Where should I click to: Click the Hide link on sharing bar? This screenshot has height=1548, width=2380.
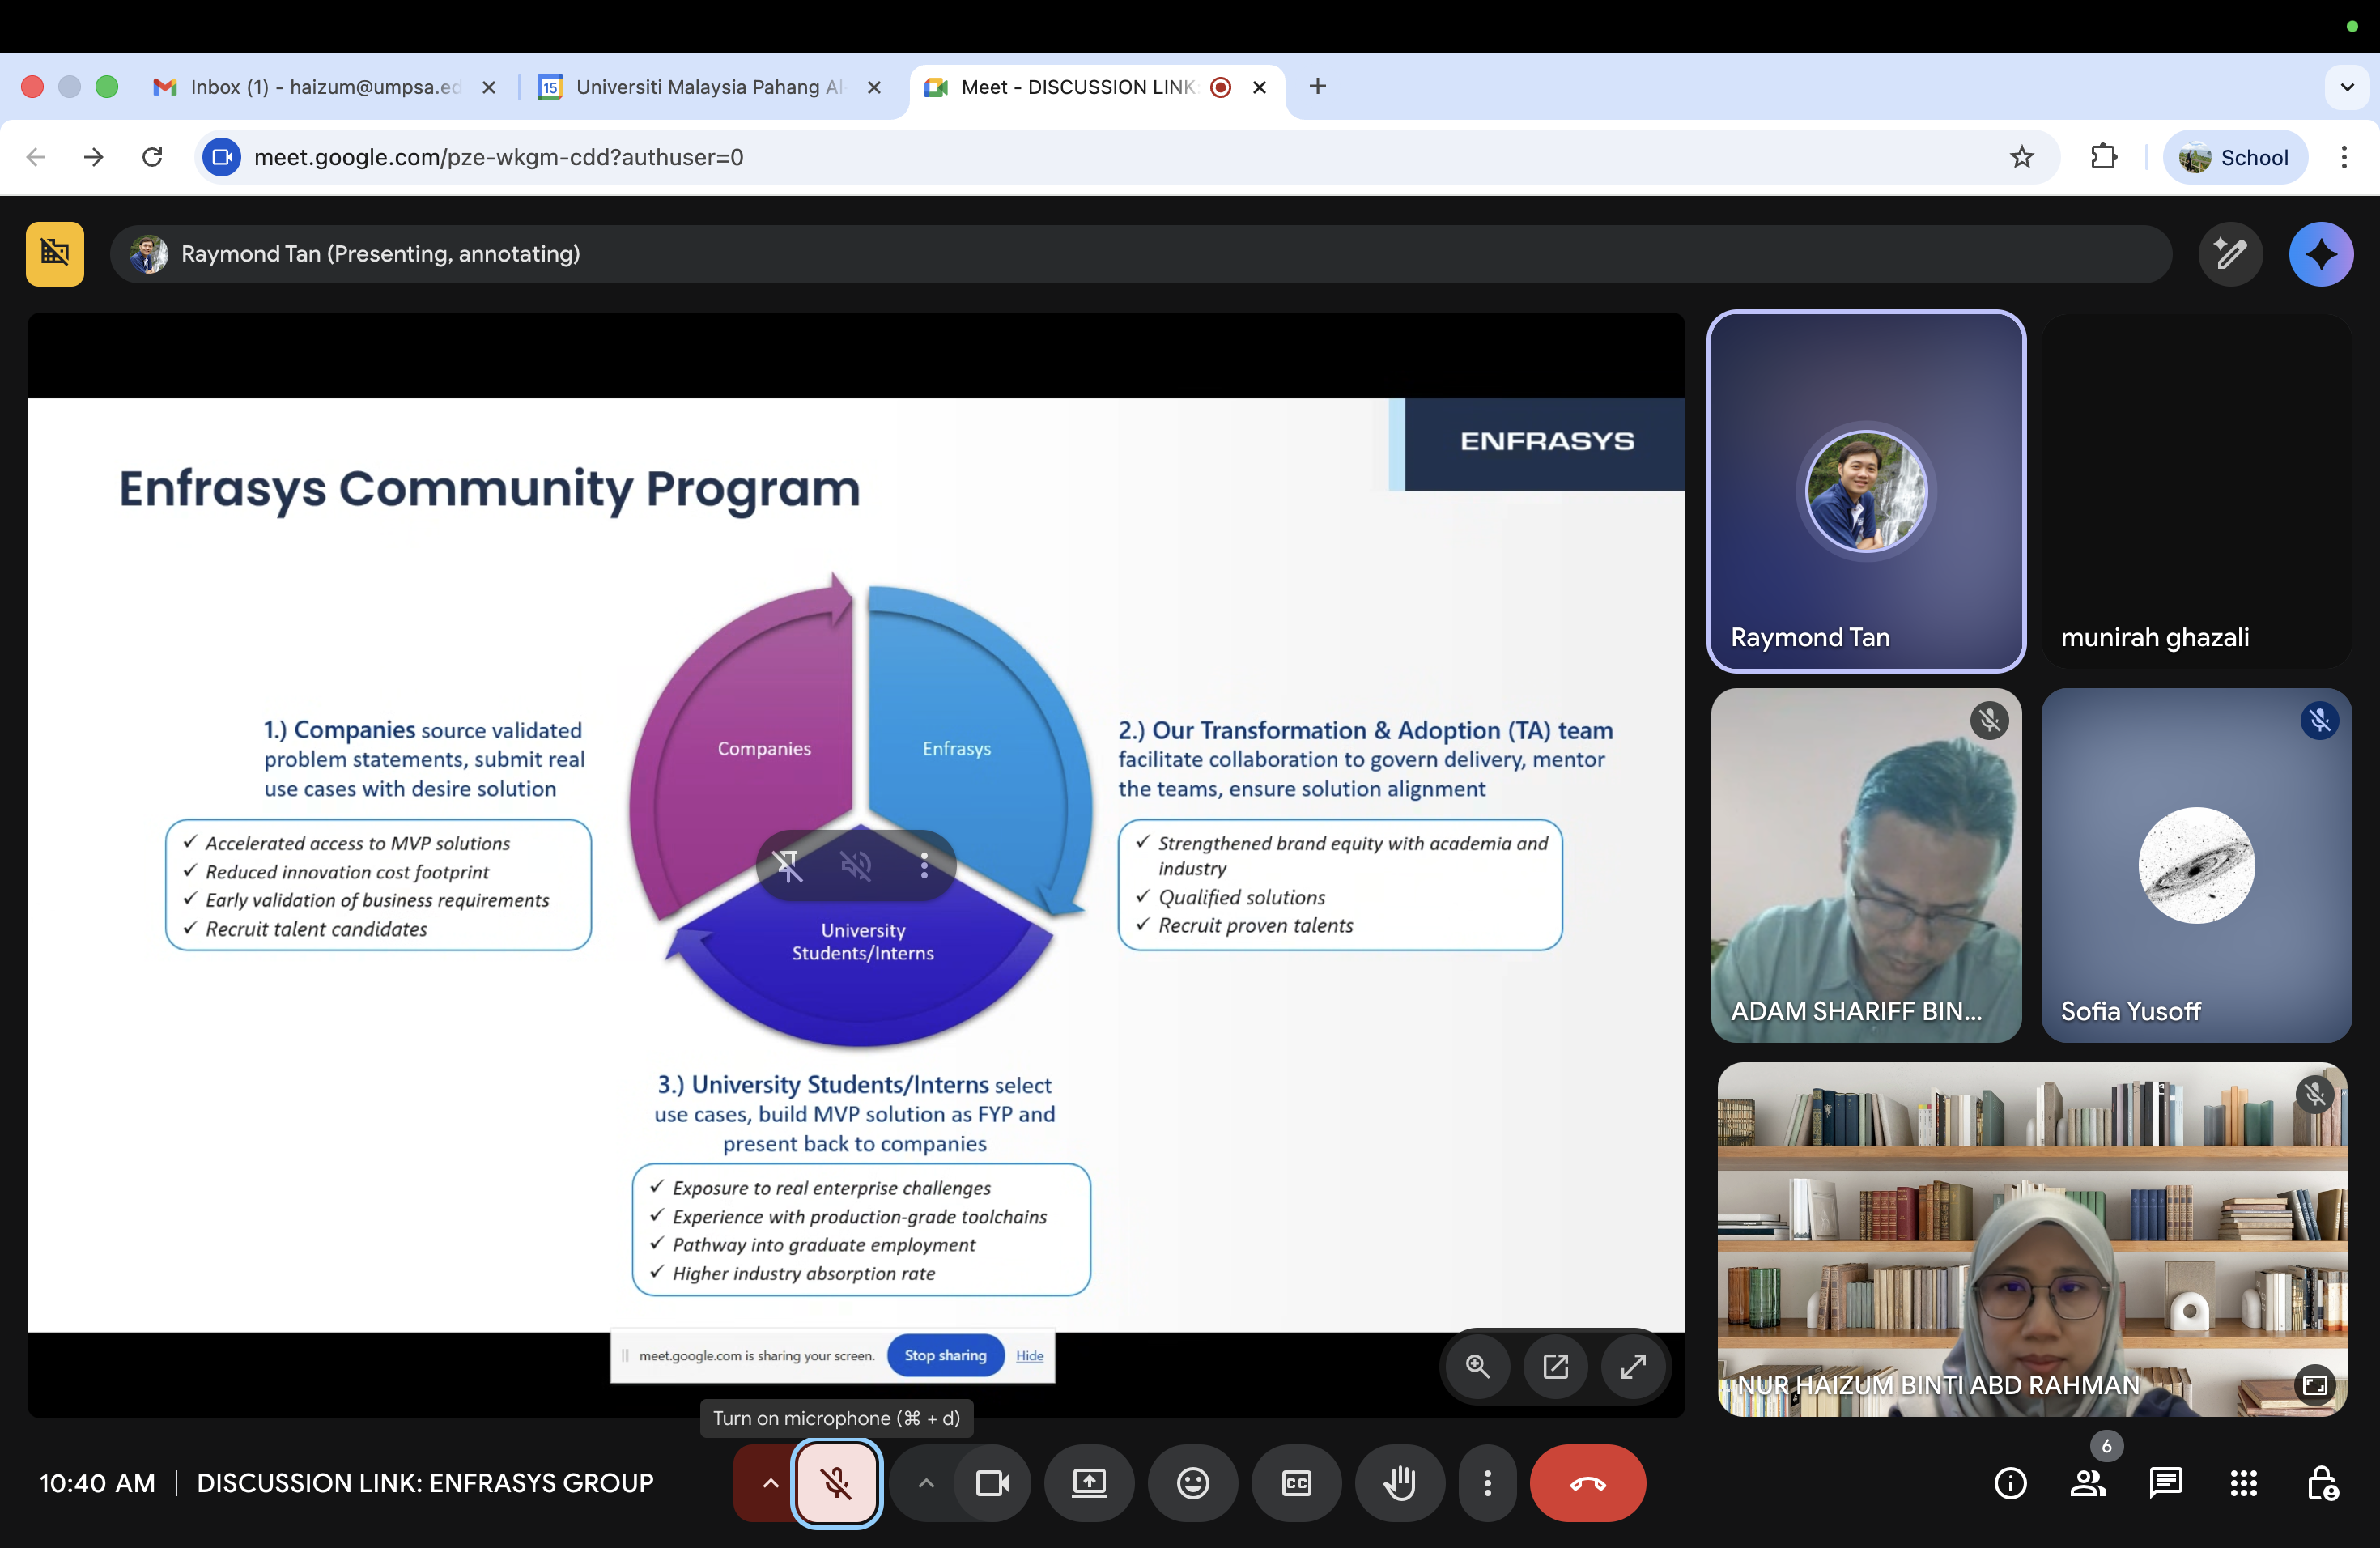pyautogui.click(x=1029, y=1356)
